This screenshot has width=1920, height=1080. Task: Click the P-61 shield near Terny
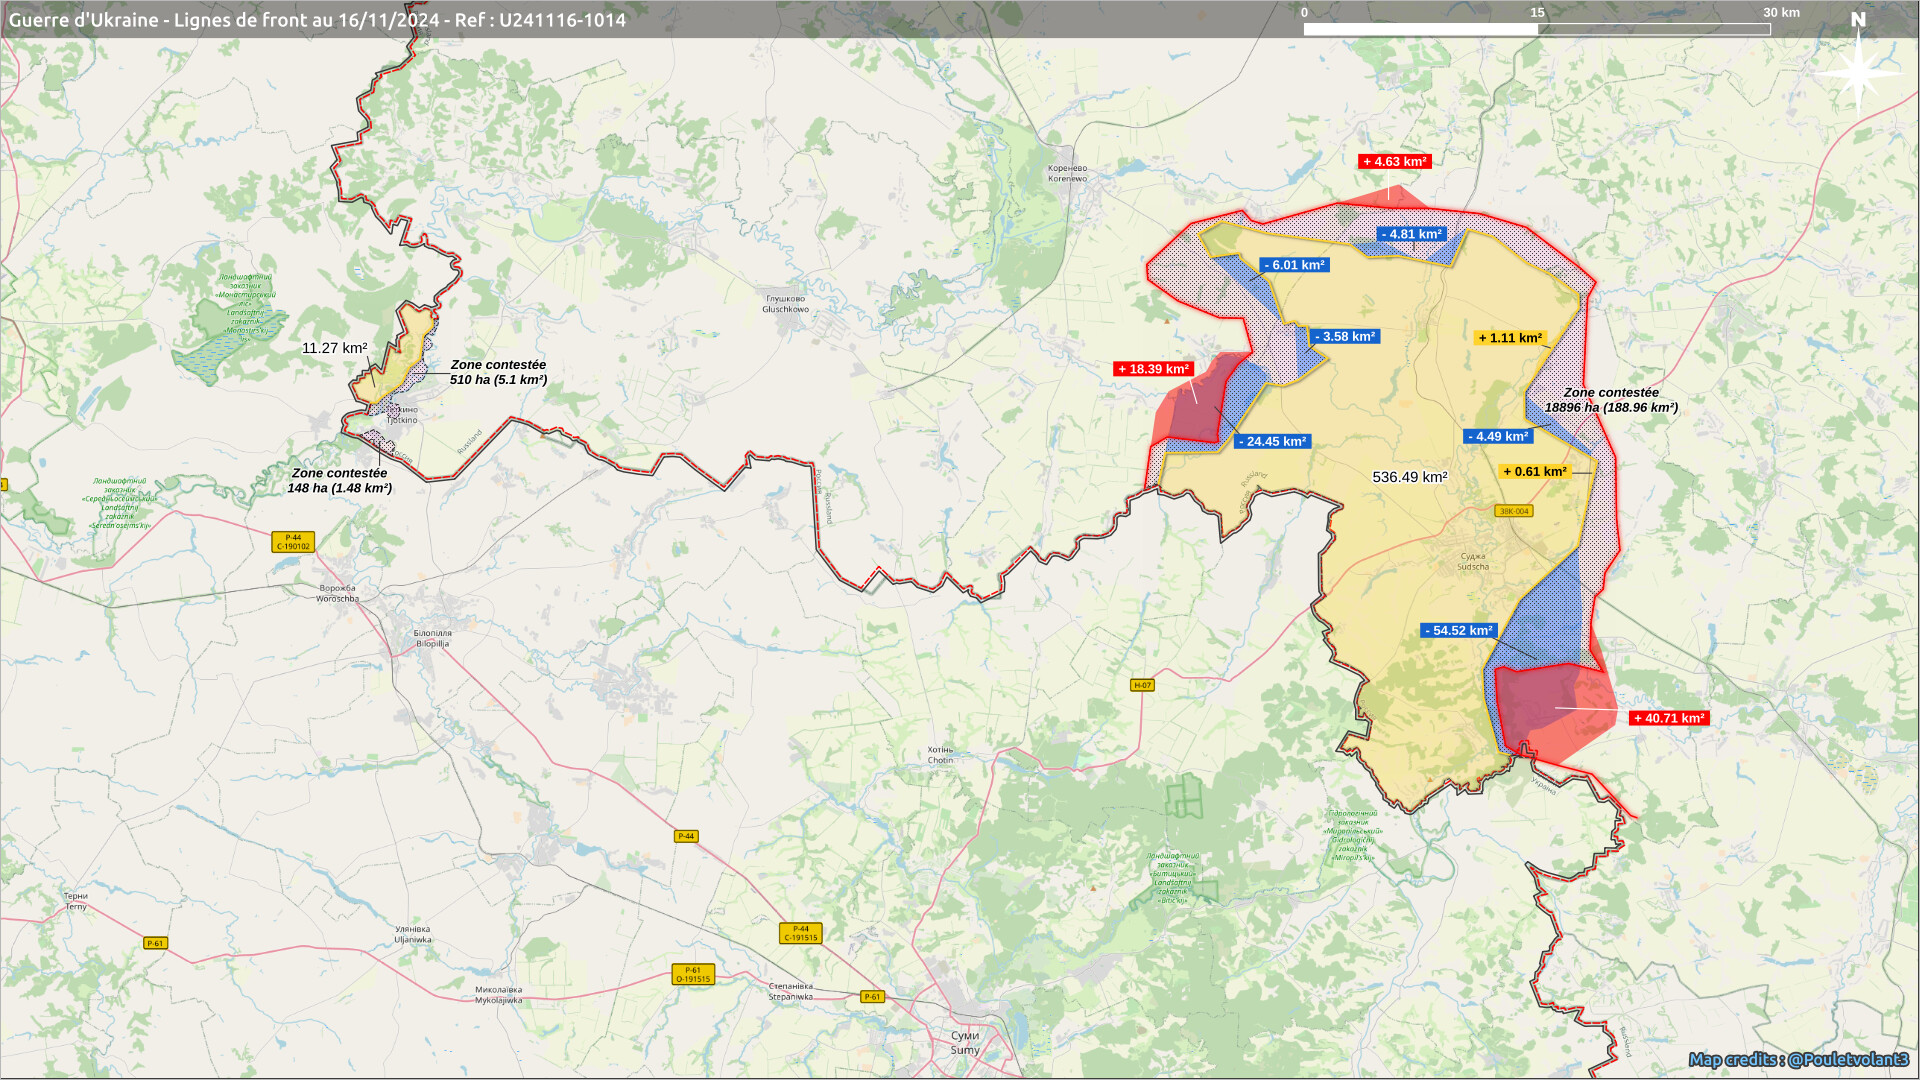[155, 943]
